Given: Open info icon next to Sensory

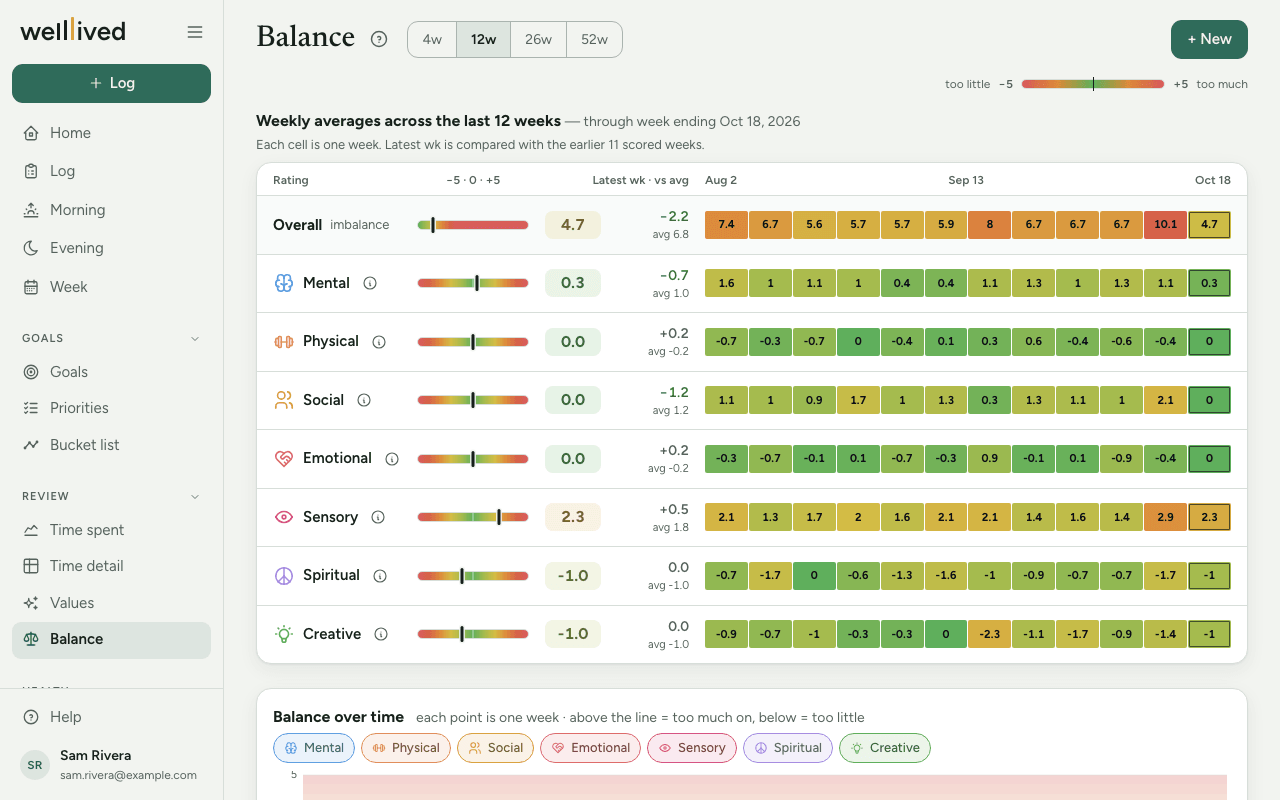Looking at the screenshot, I should click(x=378, y=517).
